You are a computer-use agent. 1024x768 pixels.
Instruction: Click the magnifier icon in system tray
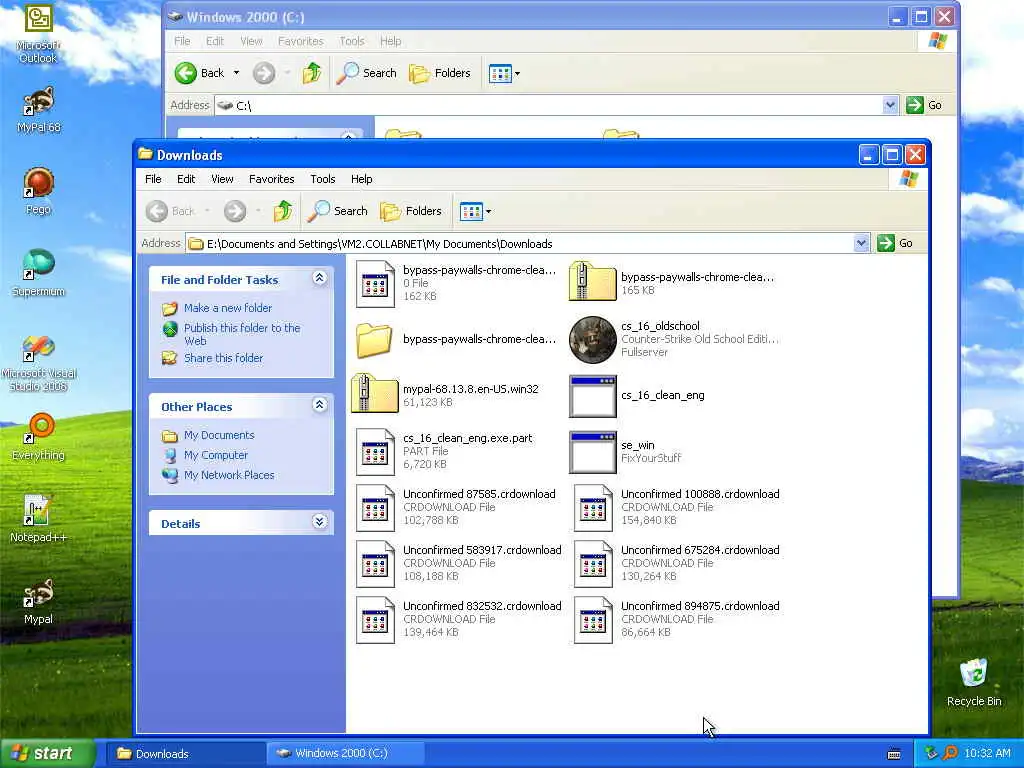click(950, 753)
